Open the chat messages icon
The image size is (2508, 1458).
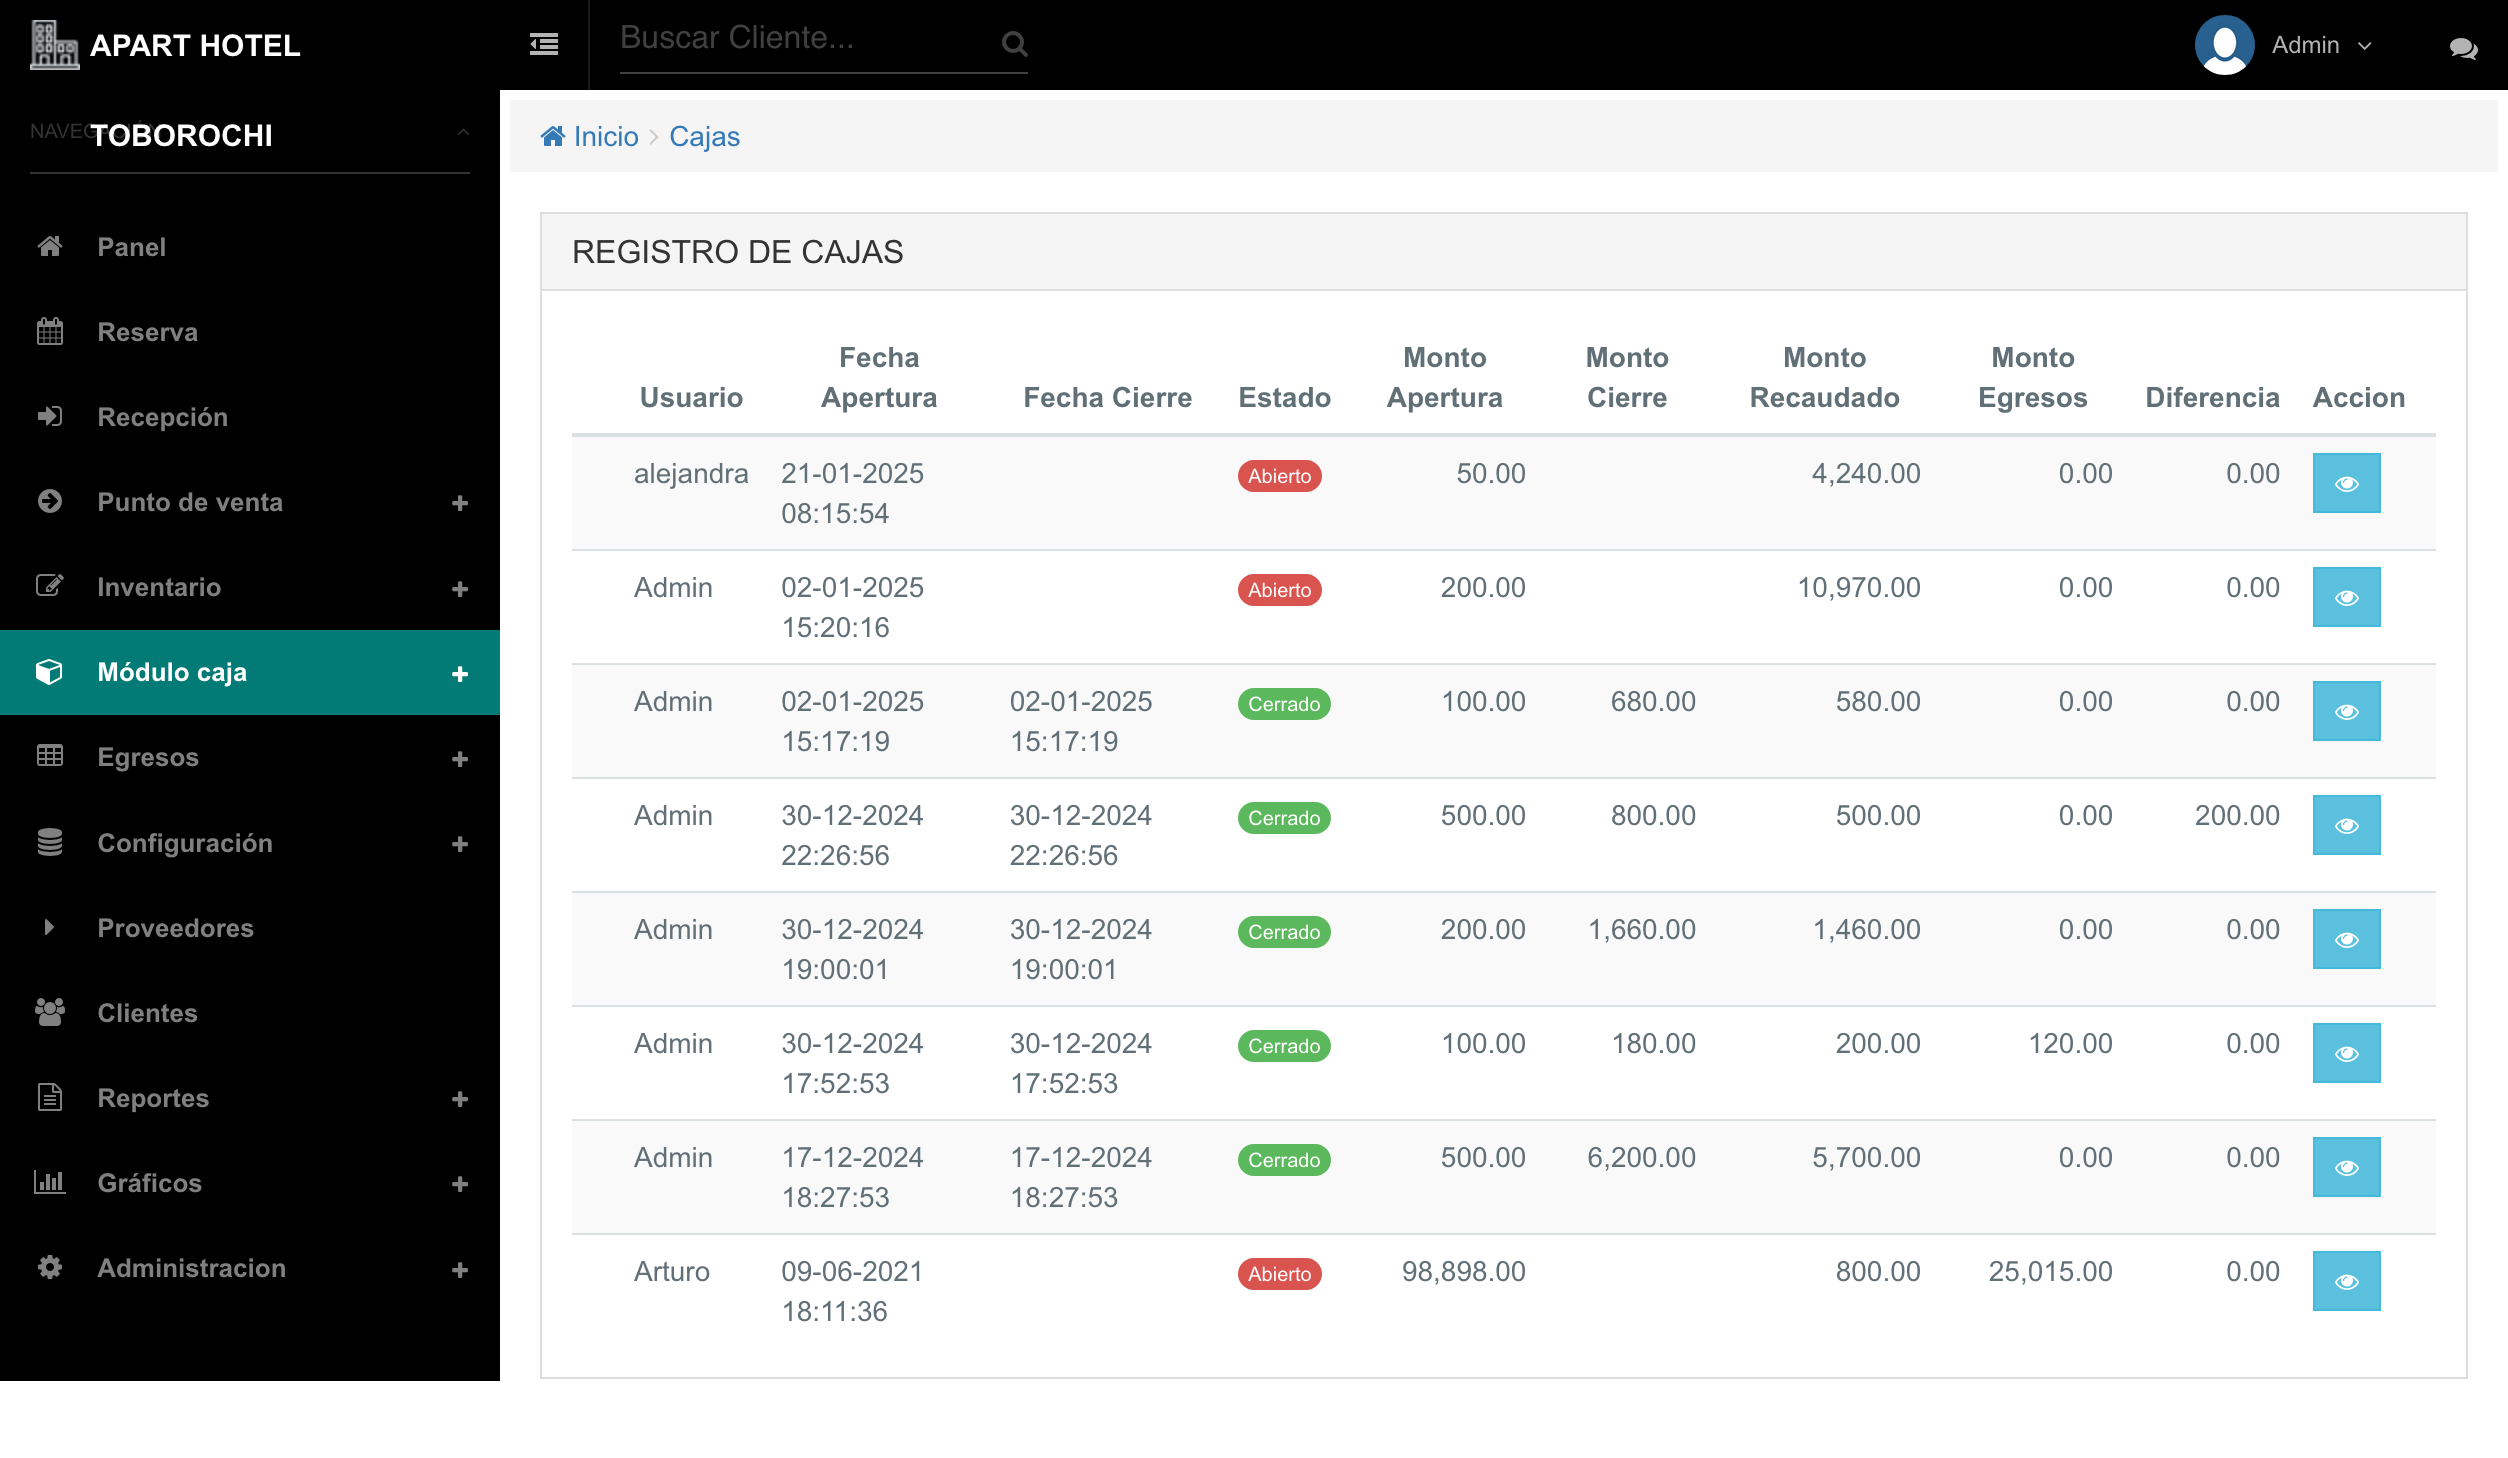tap(2463, 47)
